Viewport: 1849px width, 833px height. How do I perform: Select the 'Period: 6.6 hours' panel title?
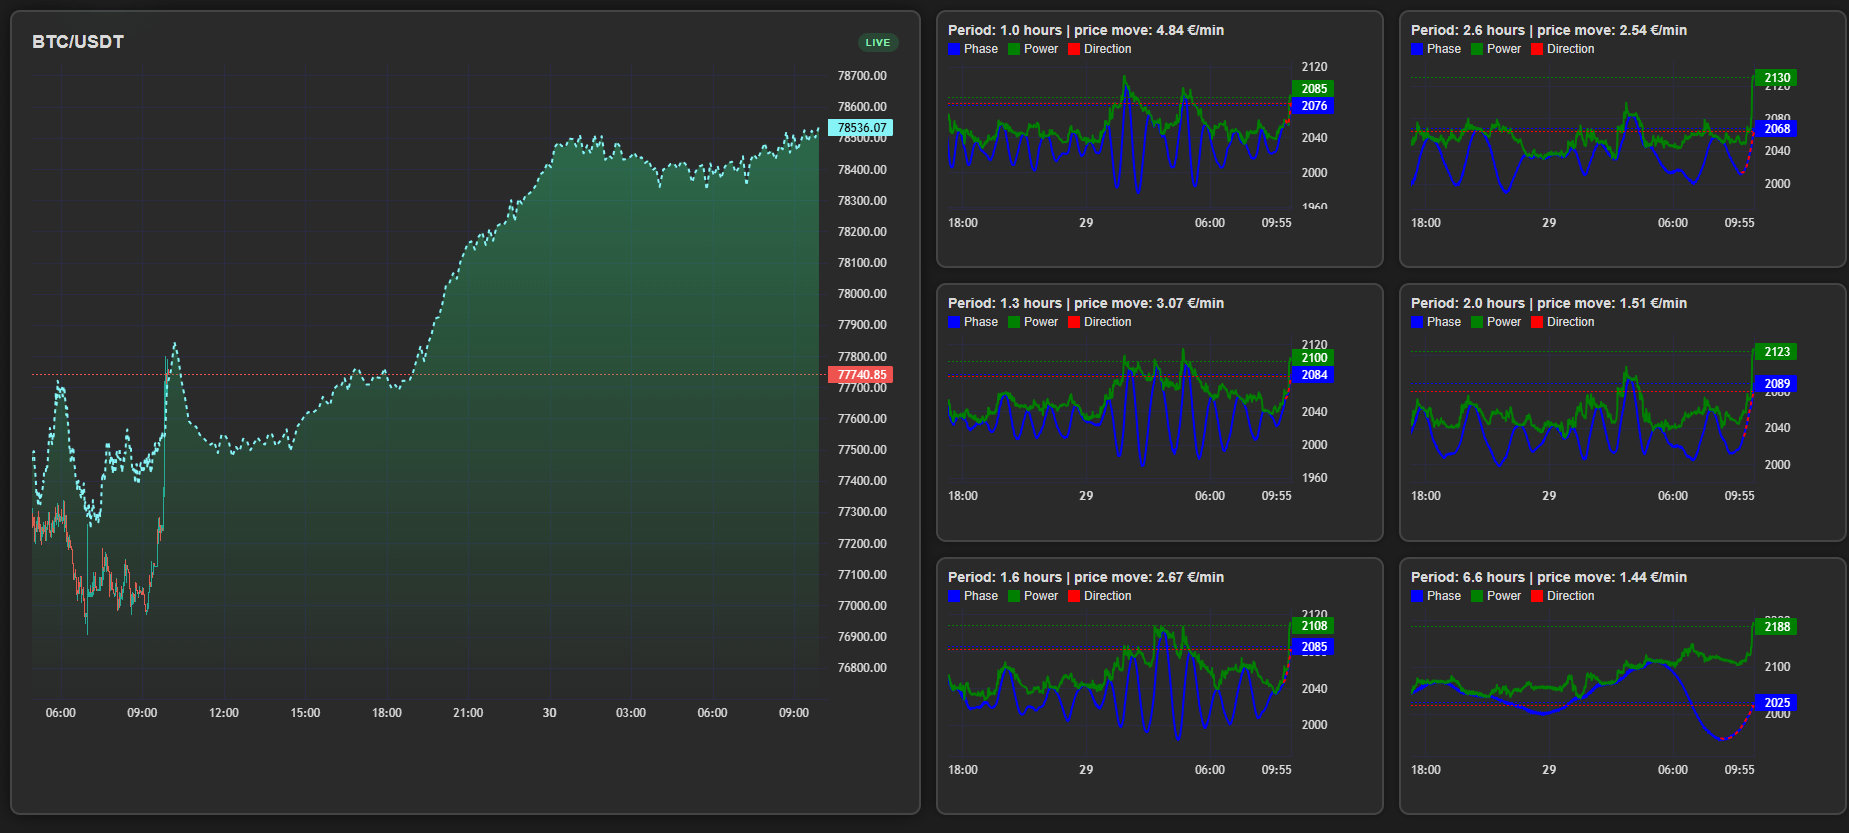(x=1548, y=577)
